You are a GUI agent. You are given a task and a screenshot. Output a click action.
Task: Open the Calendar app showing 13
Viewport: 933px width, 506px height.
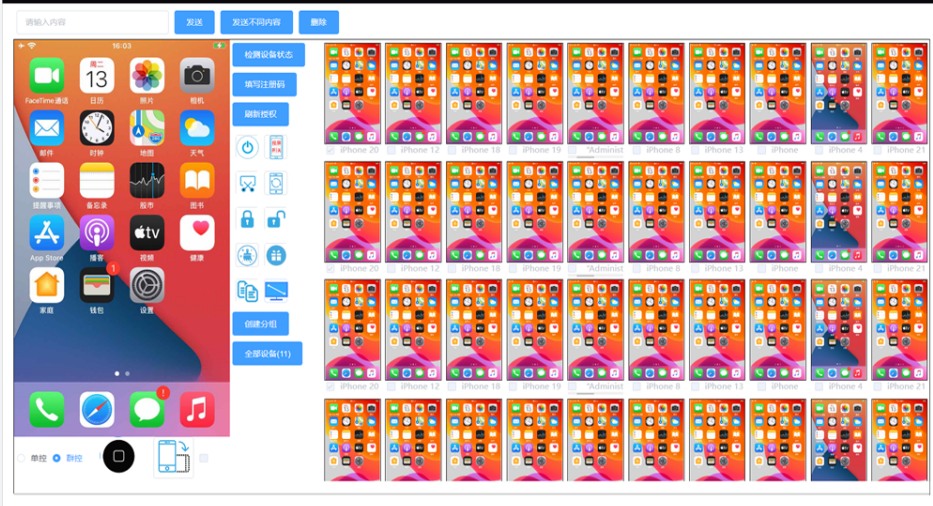97,76
